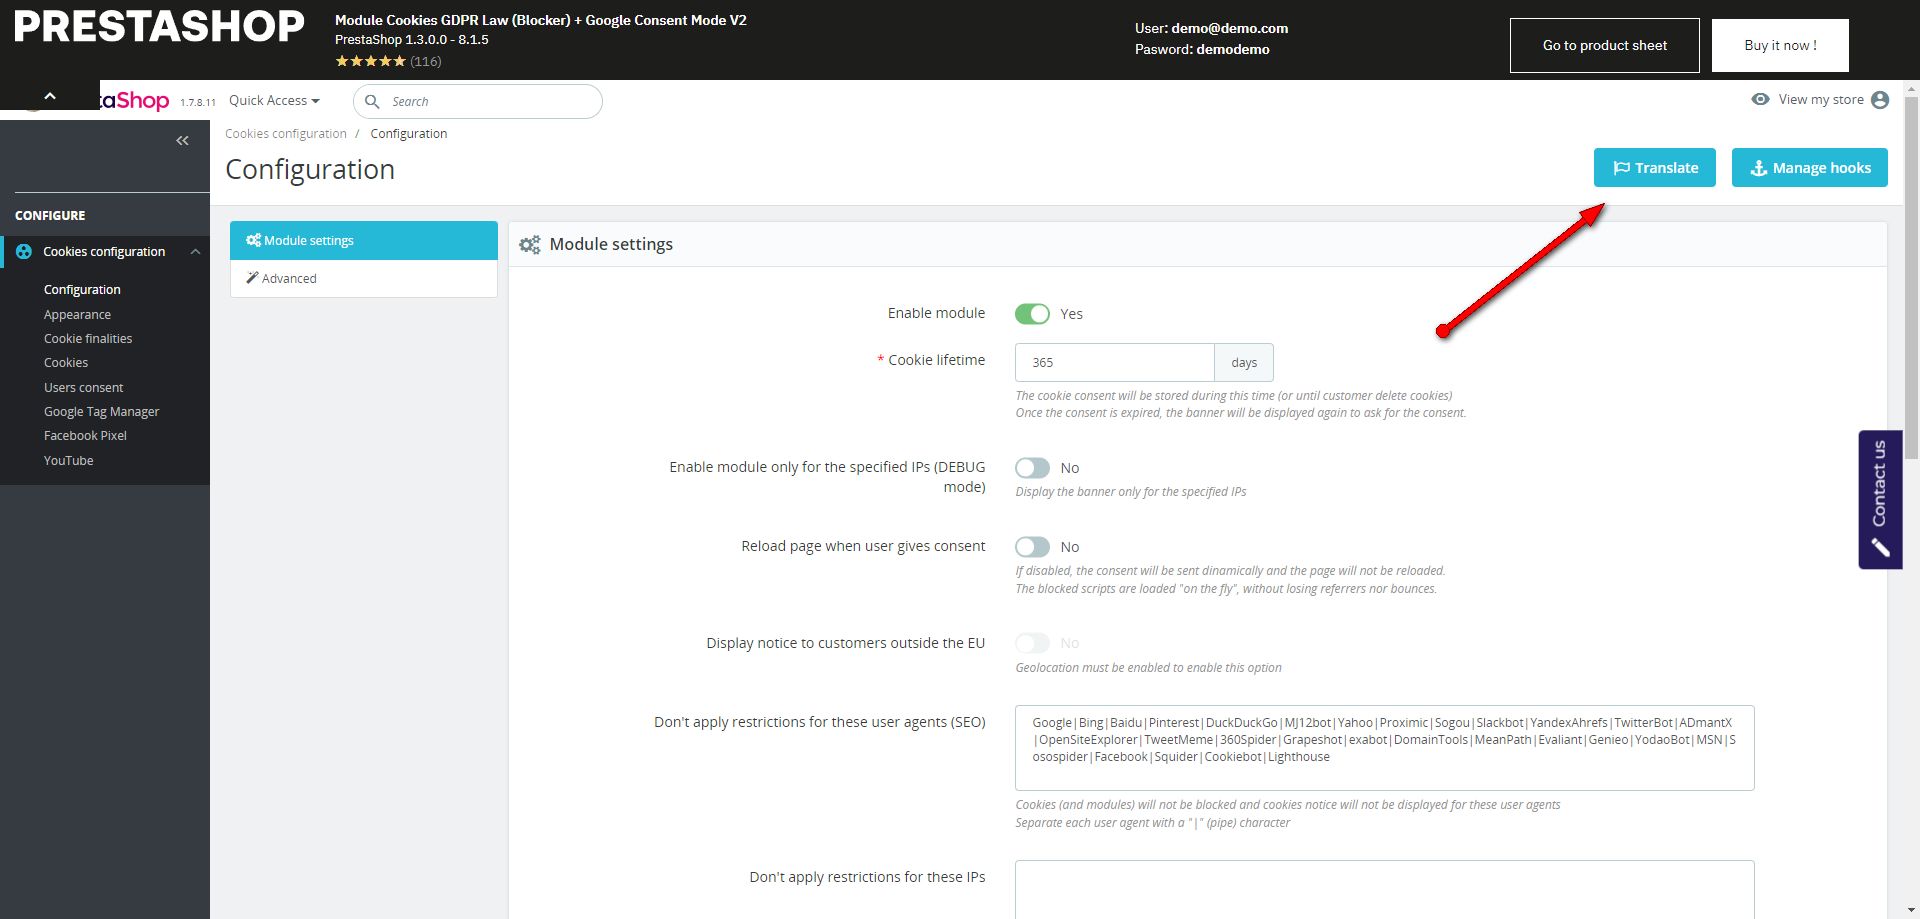1920x919 pixels.
Task: Click the user account avatar icon
Action: [1880, 100]
